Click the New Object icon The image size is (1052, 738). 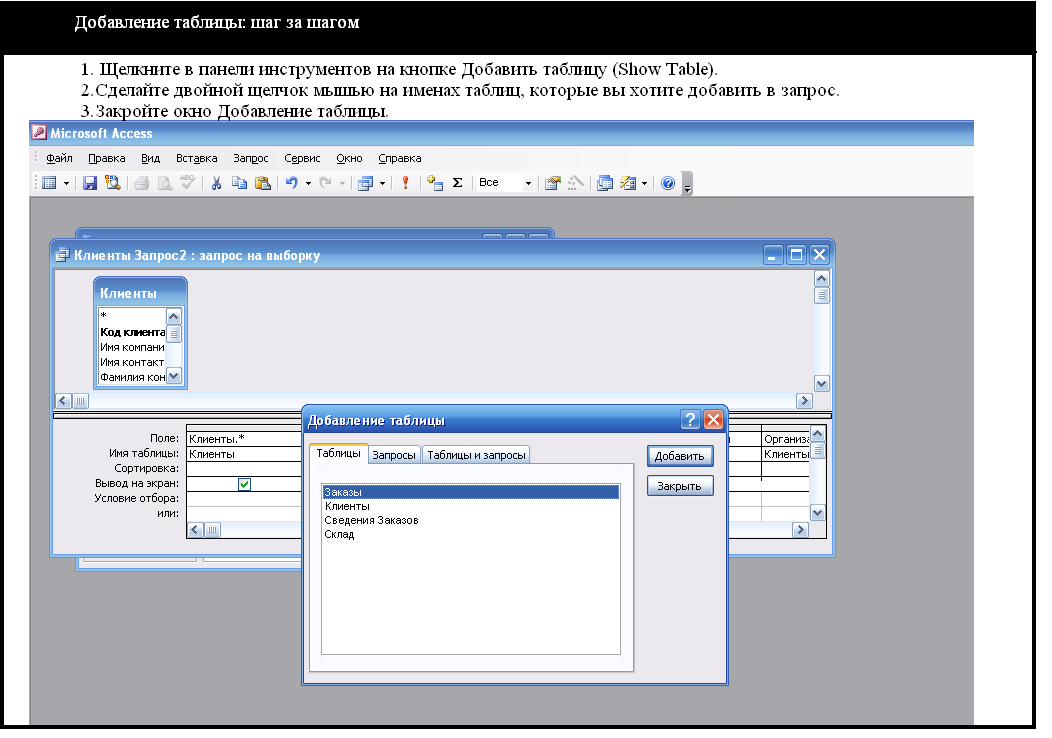click(x=628, y=182)
